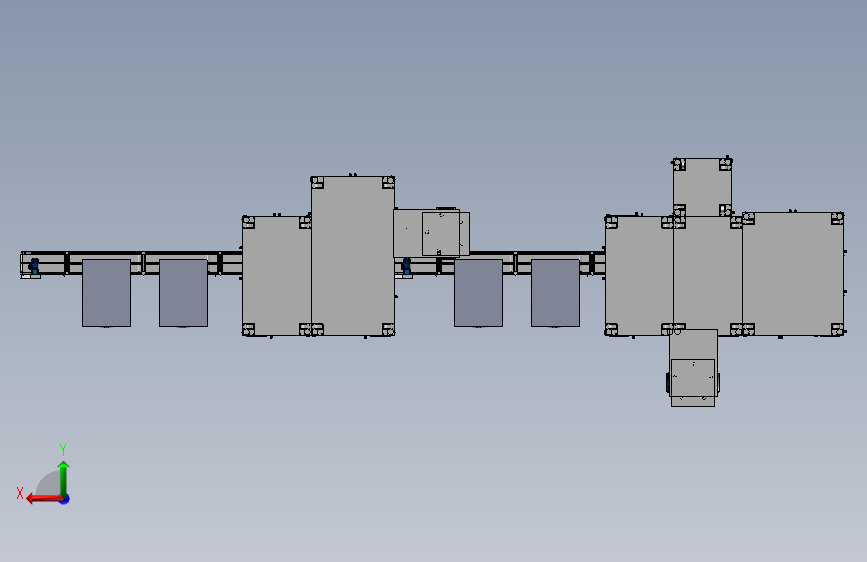
Task: Select the widest cabinet at the far right end
Action: point(793,273)
